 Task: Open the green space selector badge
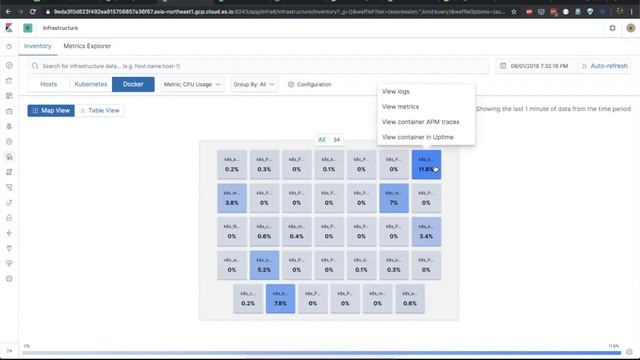[28, 28]
